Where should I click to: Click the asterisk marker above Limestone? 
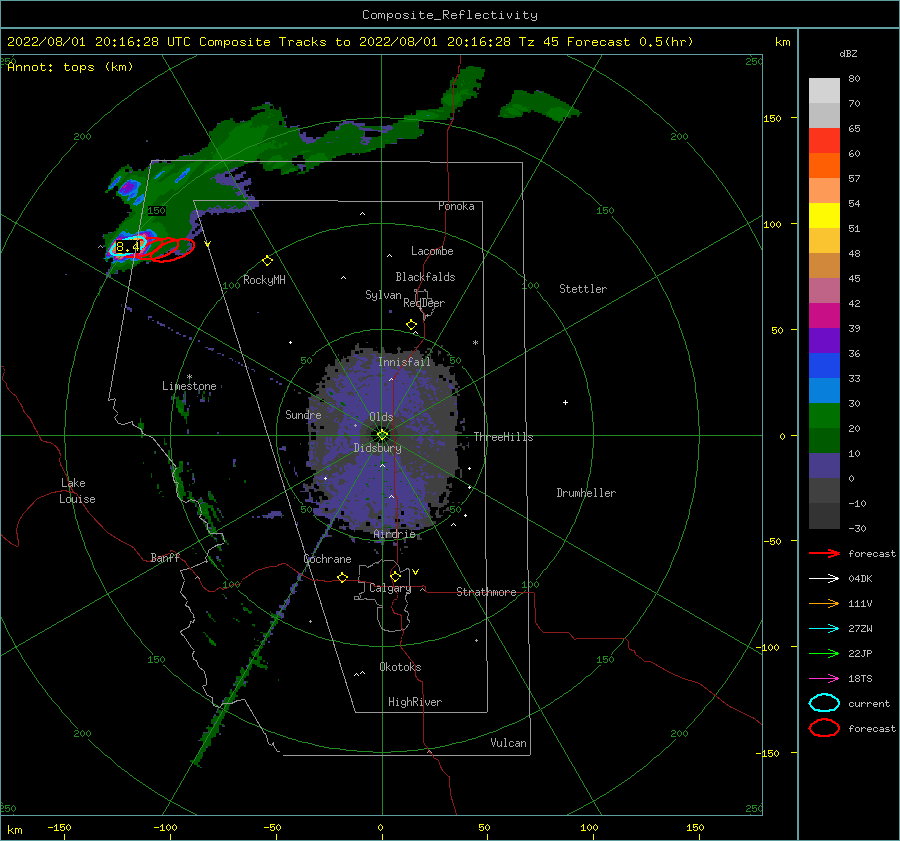coord(189,377)
